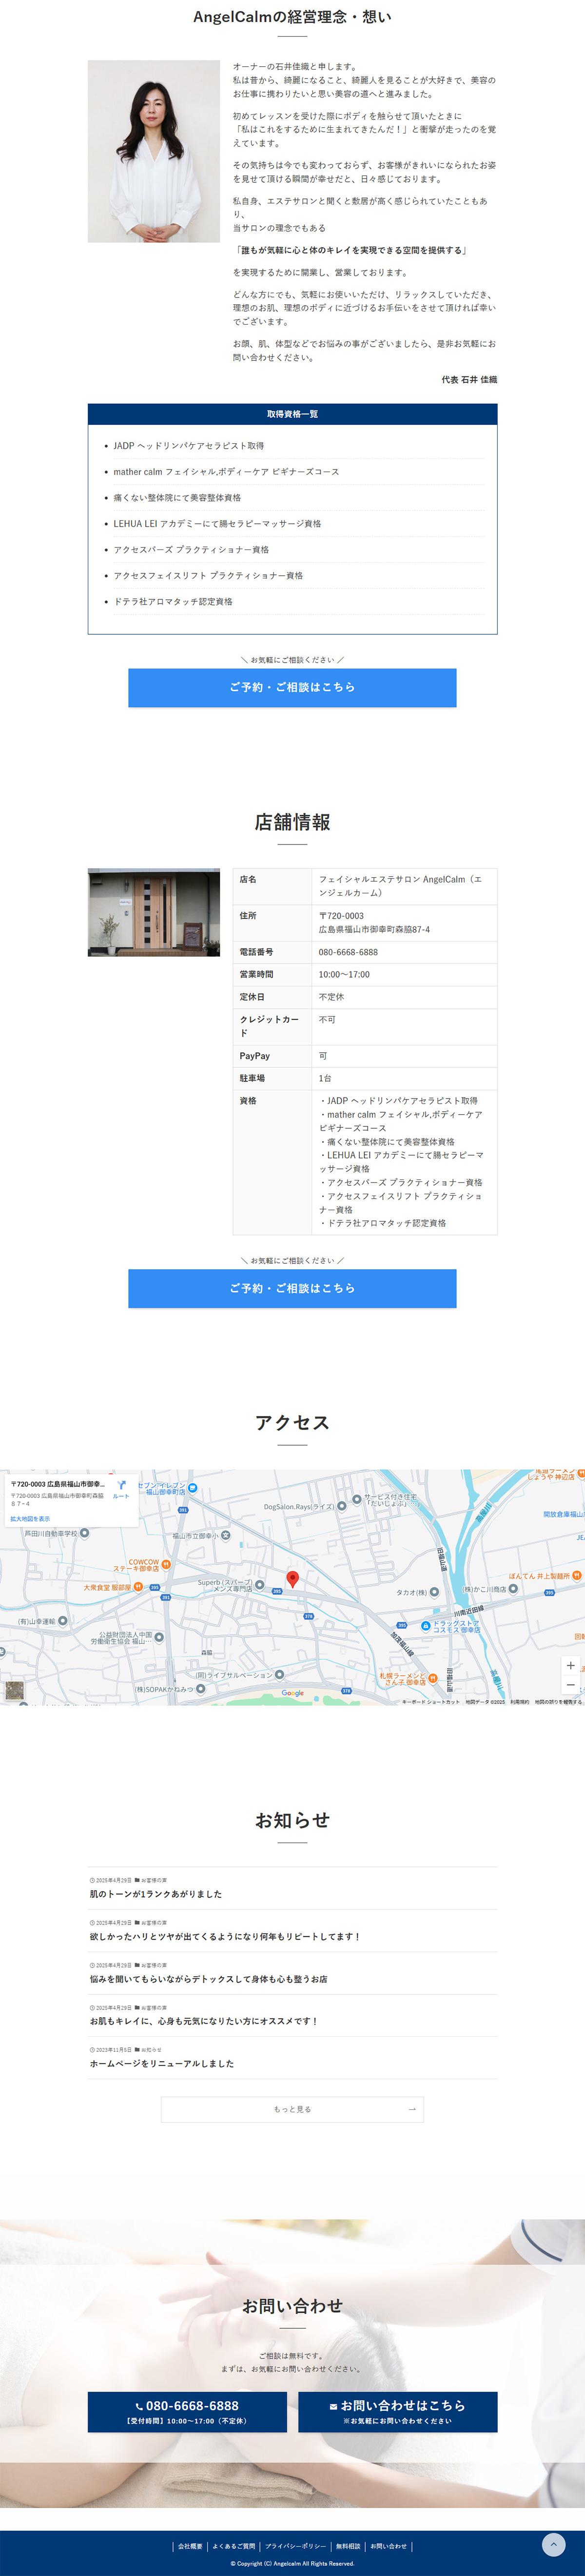
Task: Click the 利用規約 link on the map
Action: click(520, 1701)
